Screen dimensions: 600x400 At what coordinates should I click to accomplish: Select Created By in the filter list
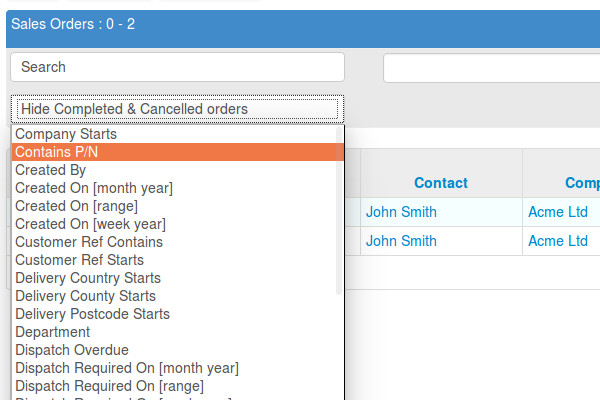click(x=51, y=170)
